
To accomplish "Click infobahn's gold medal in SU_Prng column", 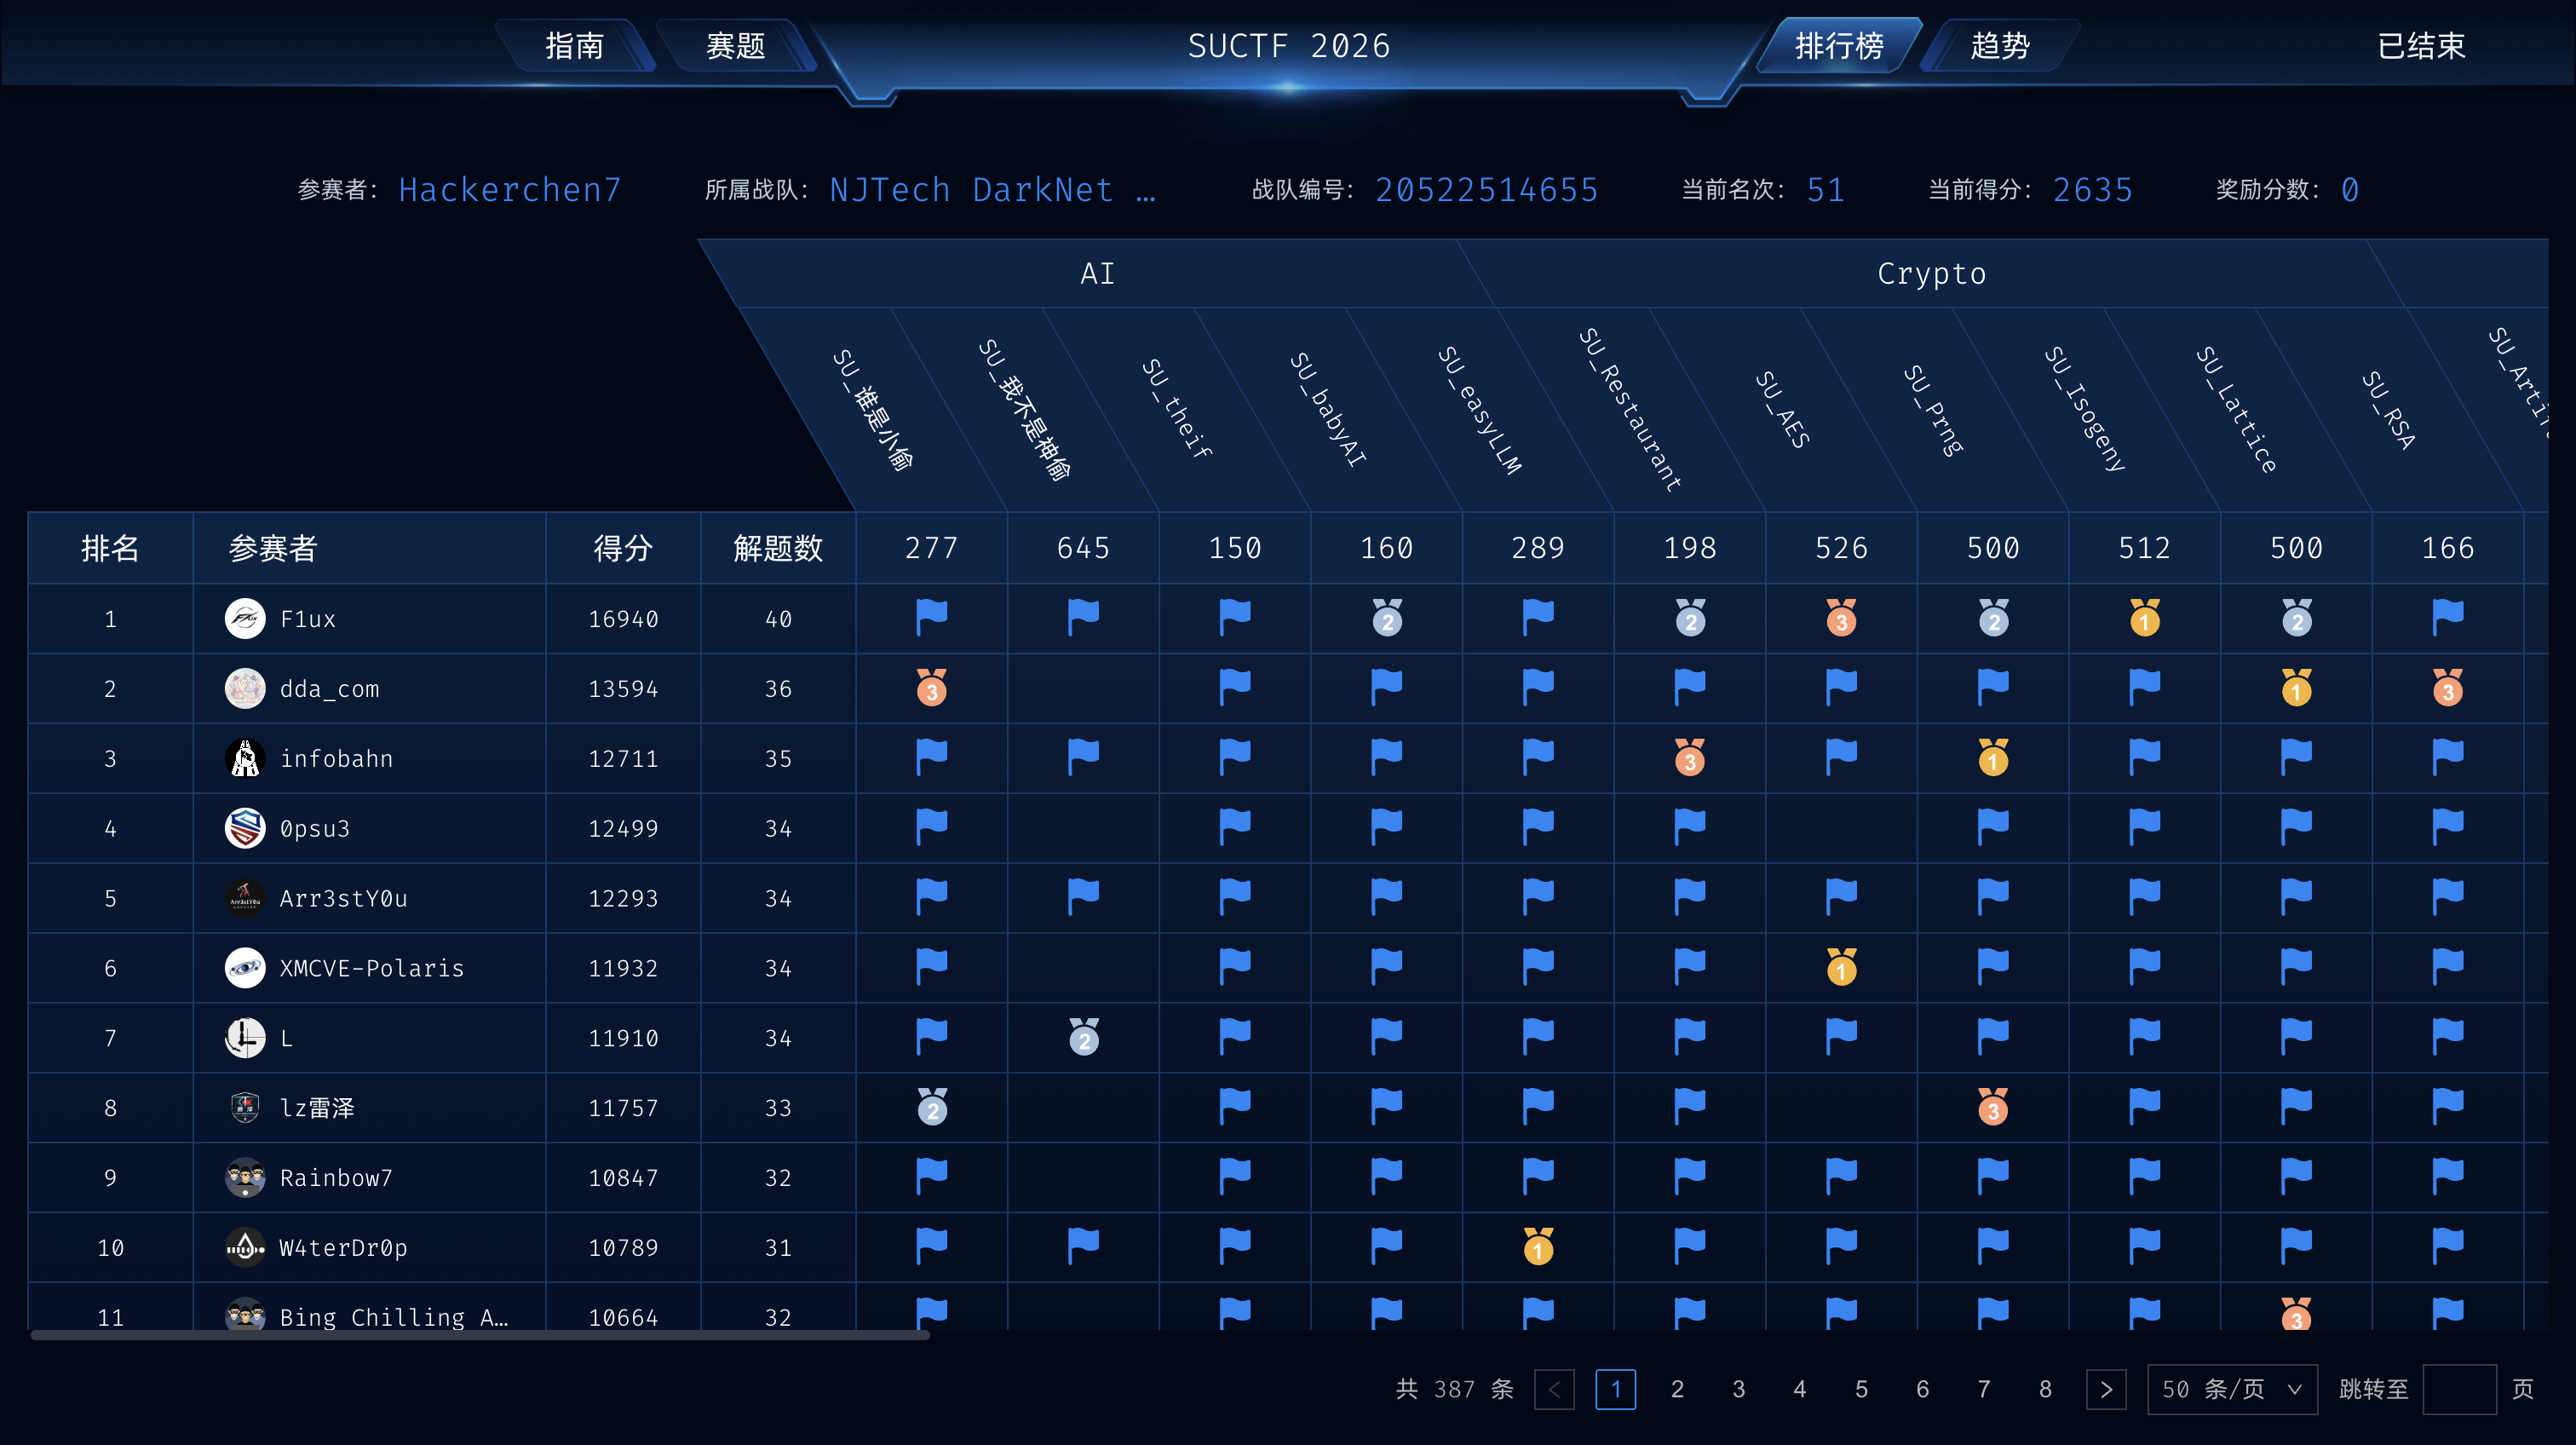I will (1992, 757).
